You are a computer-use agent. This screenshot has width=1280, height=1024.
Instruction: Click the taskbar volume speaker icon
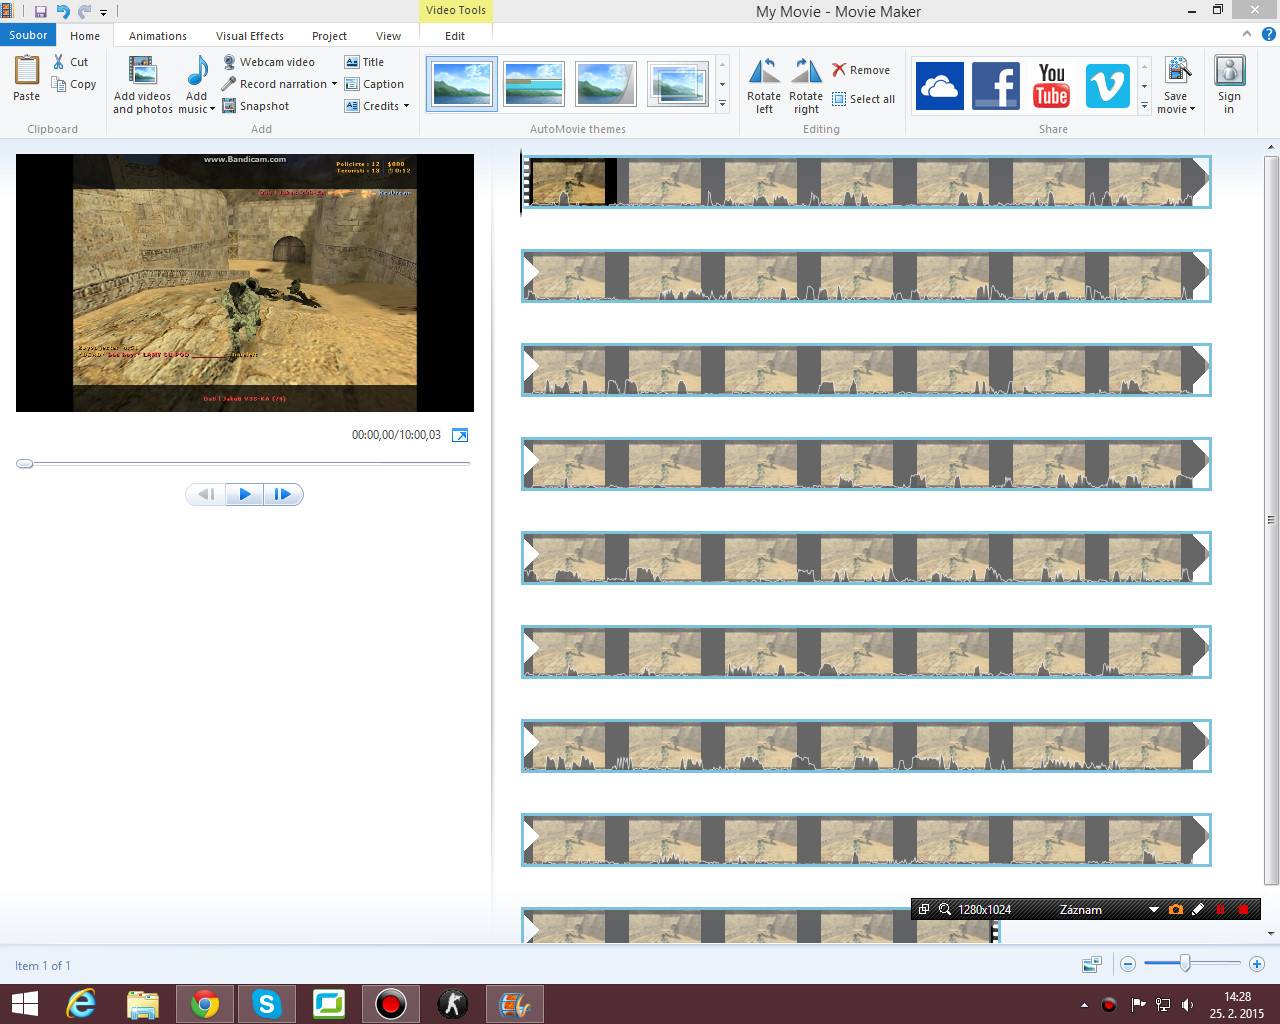(x=1188, y=1004)
